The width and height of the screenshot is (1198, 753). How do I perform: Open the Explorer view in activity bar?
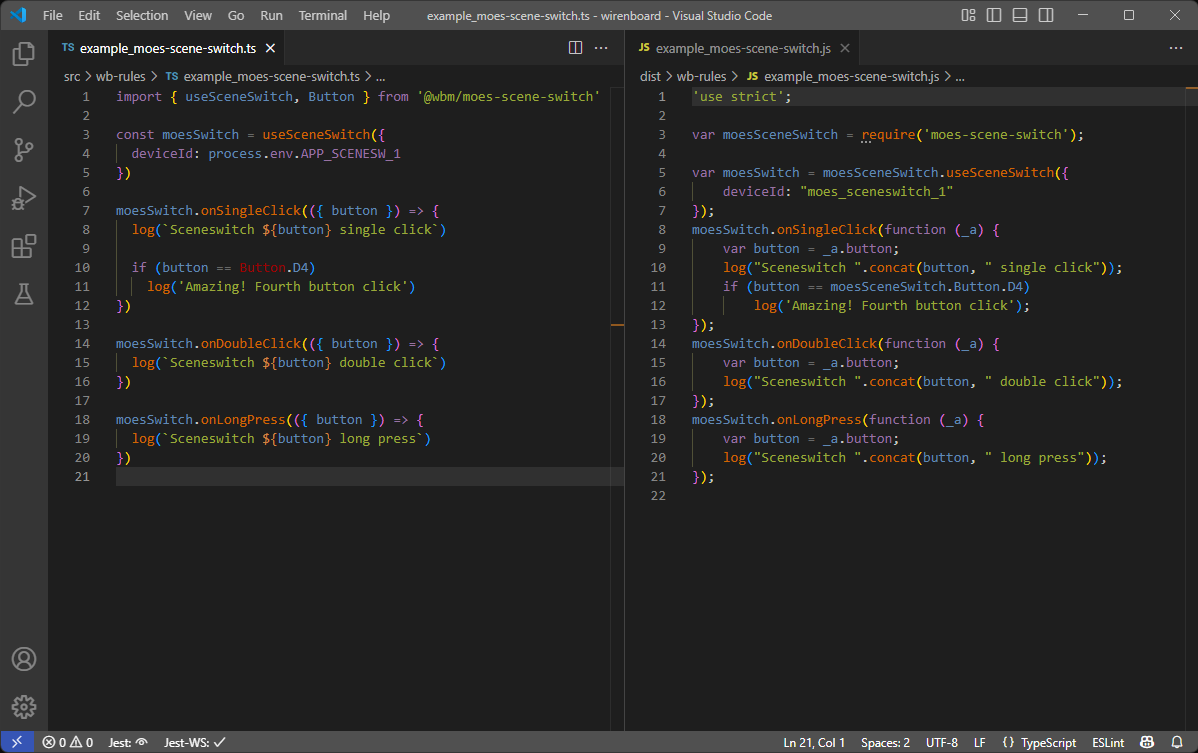pyautogui.click(x=24, y=54)
